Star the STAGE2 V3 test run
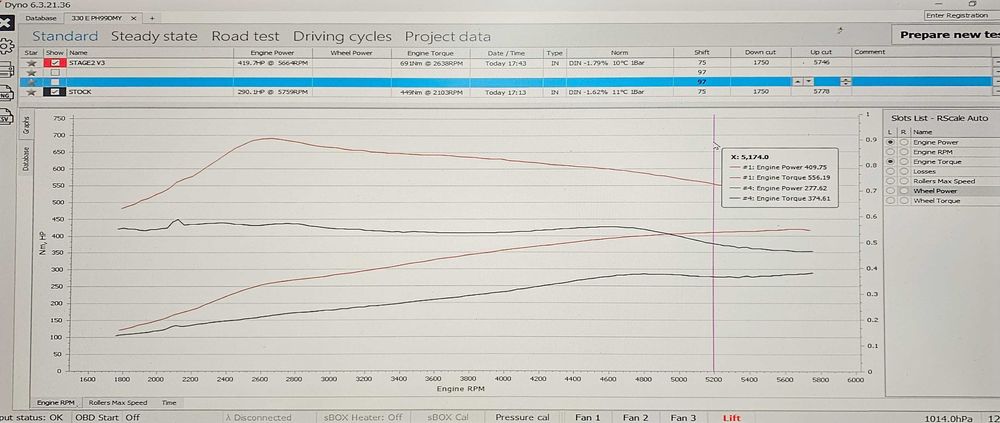The width and height of the screenshot is (1000, 423). [31, 63]
